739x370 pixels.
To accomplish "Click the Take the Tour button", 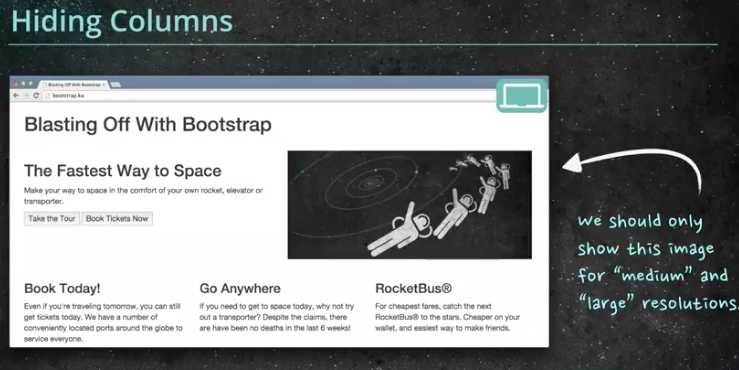I will (x=52, y=219).
